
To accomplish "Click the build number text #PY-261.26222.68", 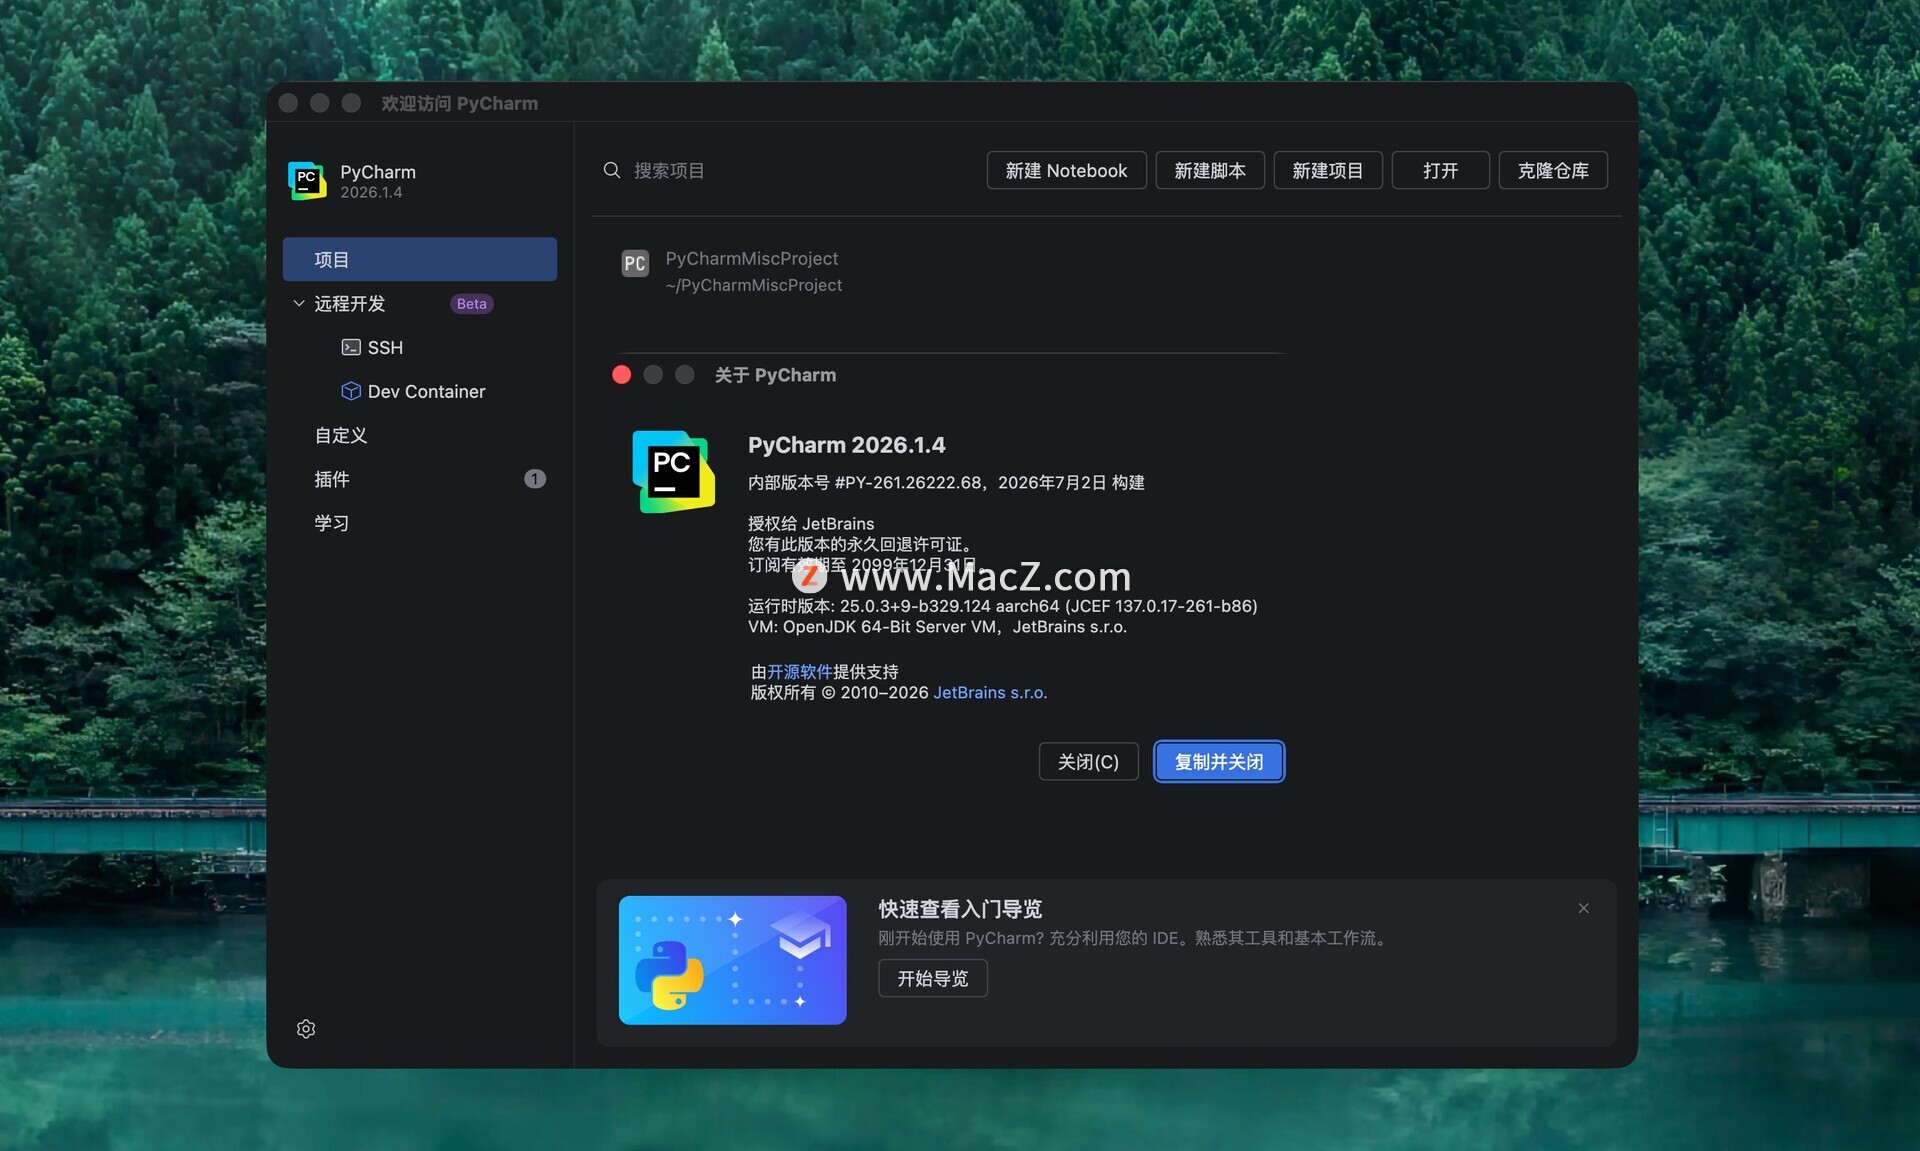I will (909, 483).
